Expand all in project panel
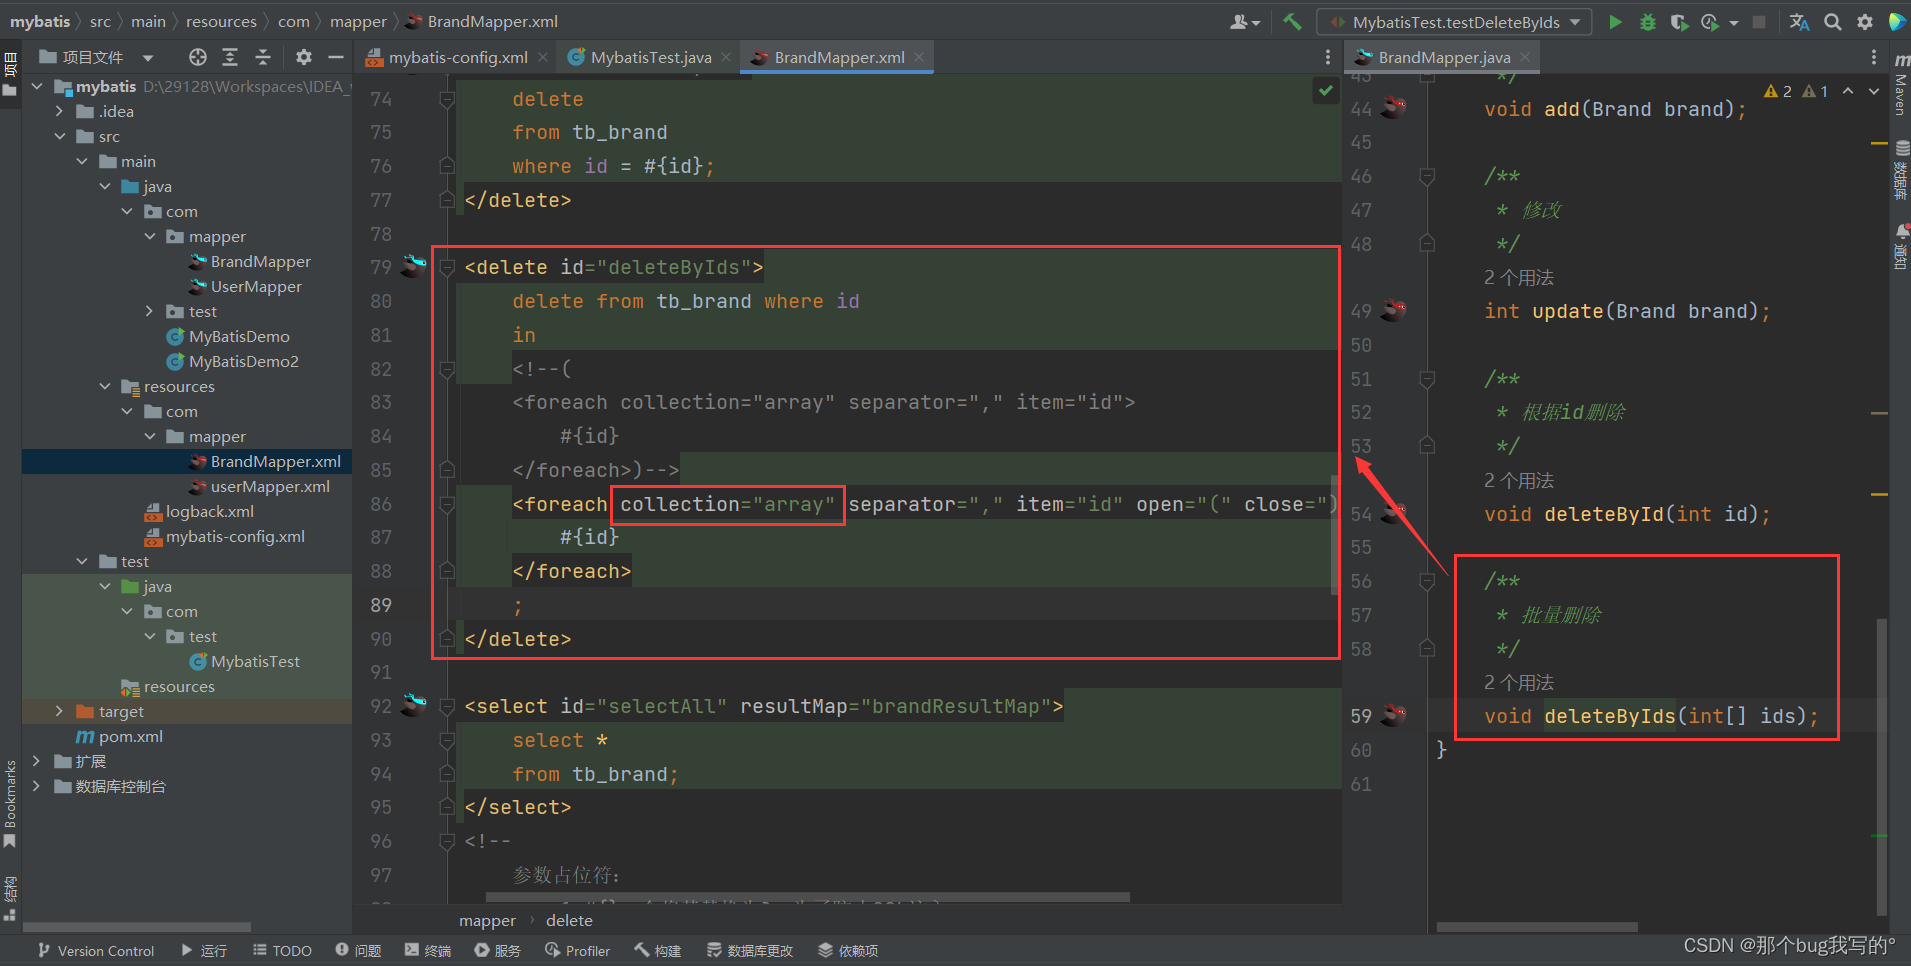Image resolution: width=1911 pixels, height=966 pixels. (230, 57)
